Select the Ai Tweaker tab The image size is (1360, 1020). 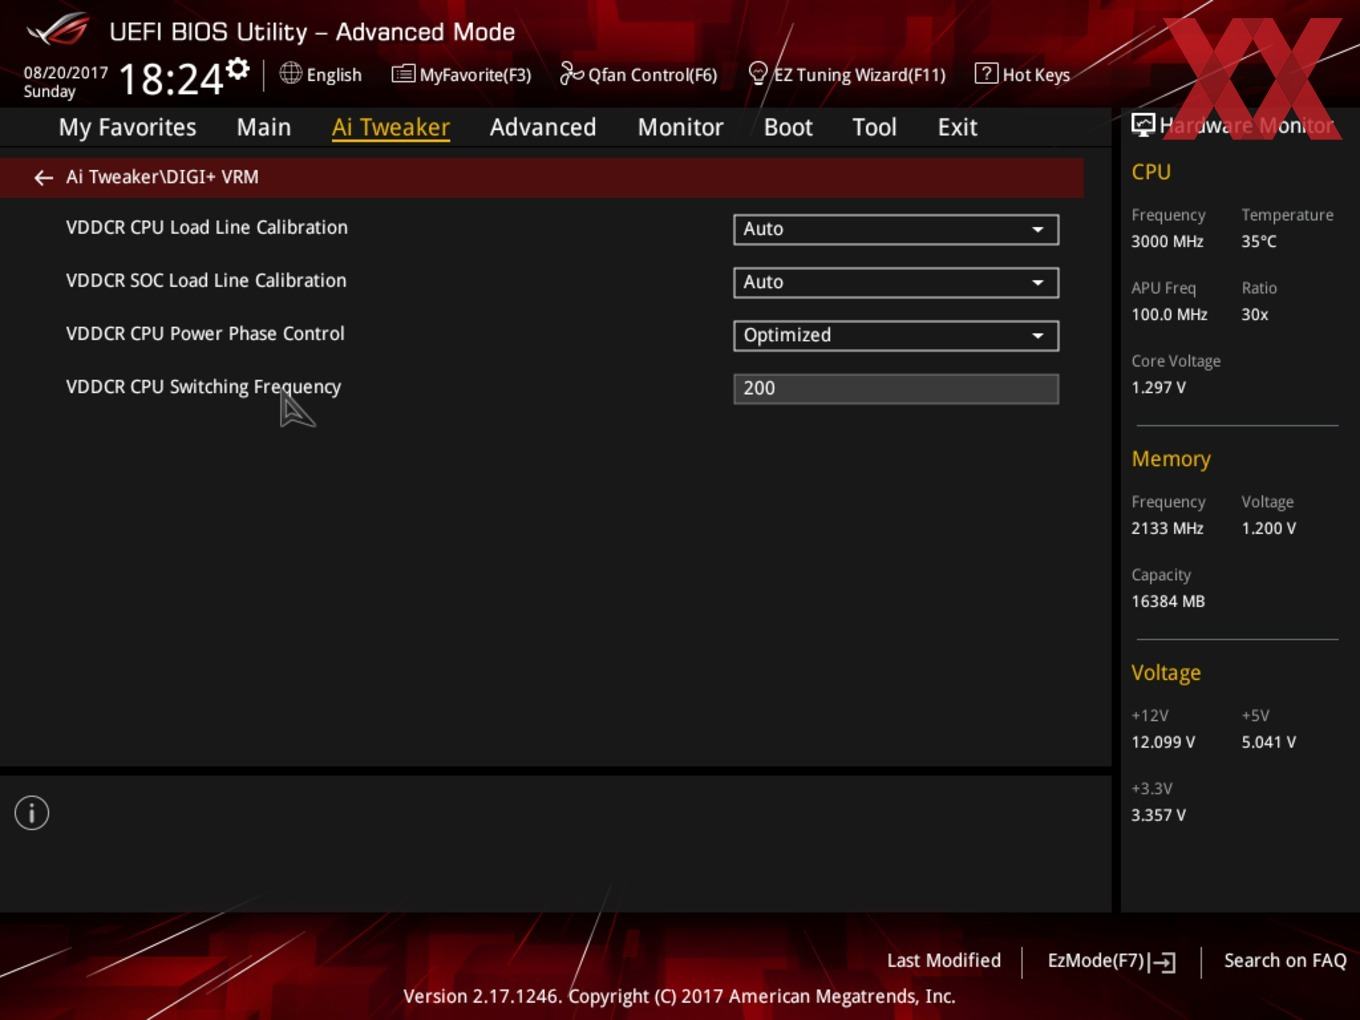point(391,127)
